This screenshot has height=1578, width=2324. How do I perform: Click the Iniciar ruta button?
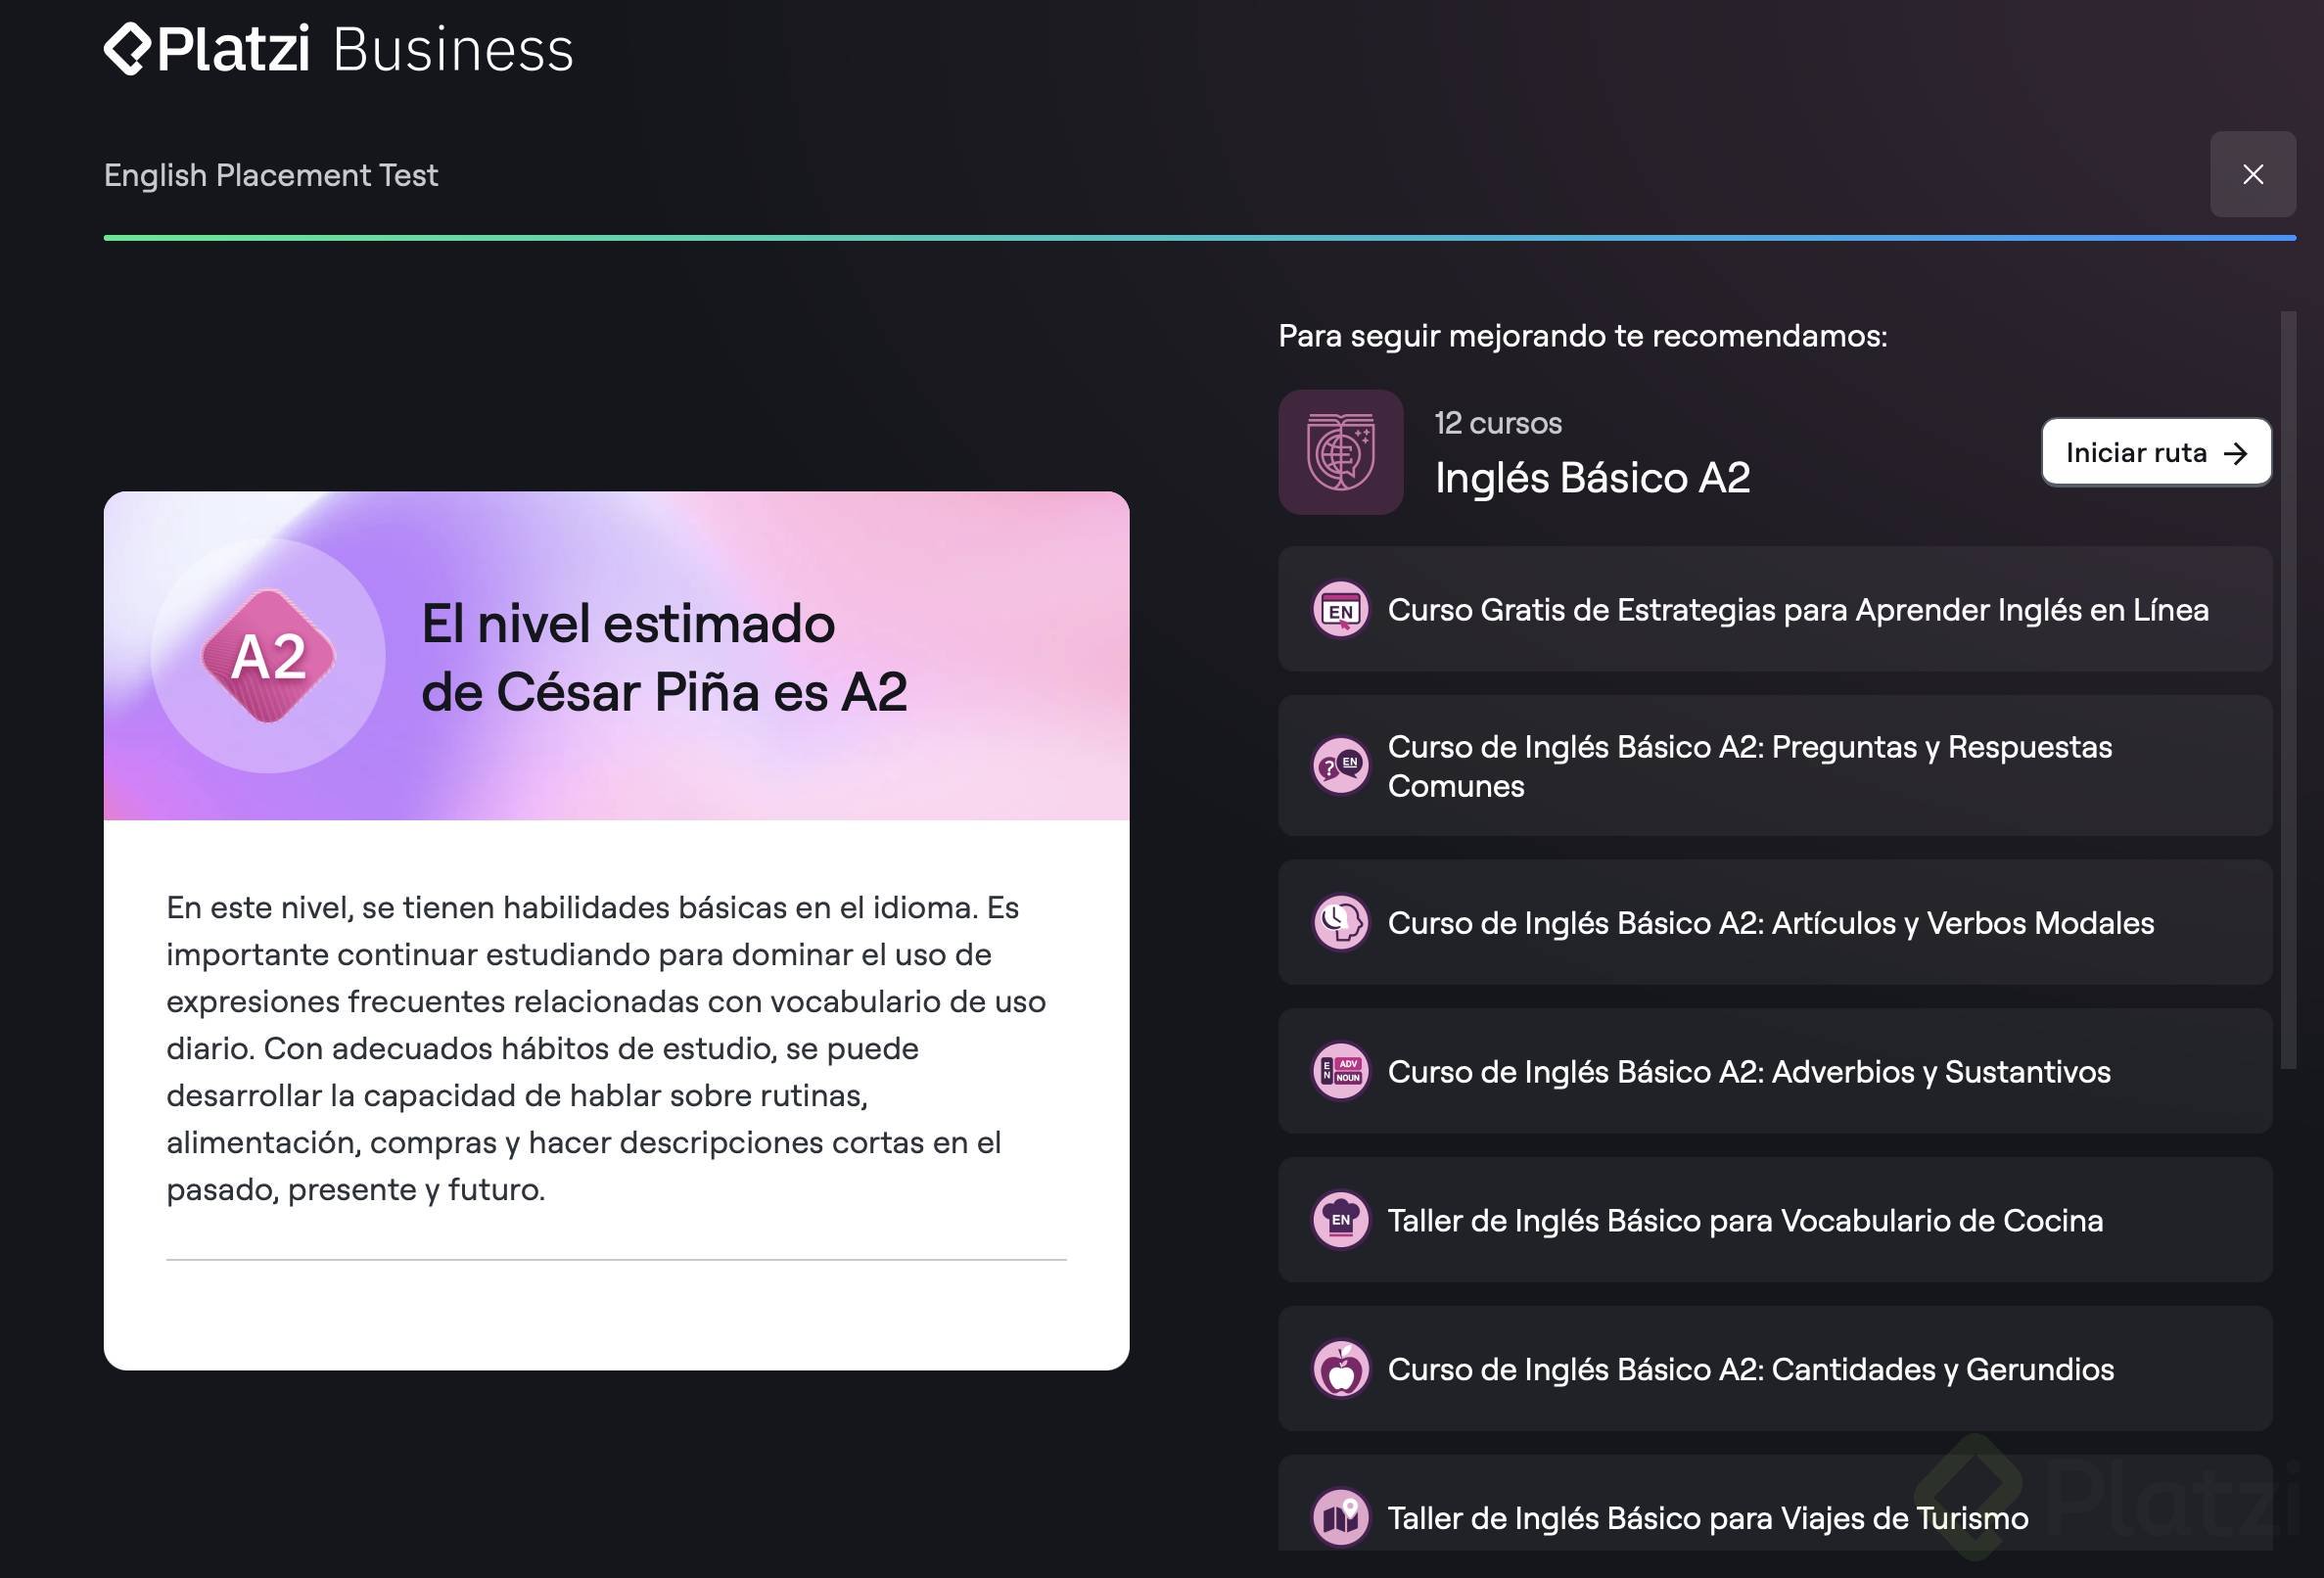(2155, 453)
